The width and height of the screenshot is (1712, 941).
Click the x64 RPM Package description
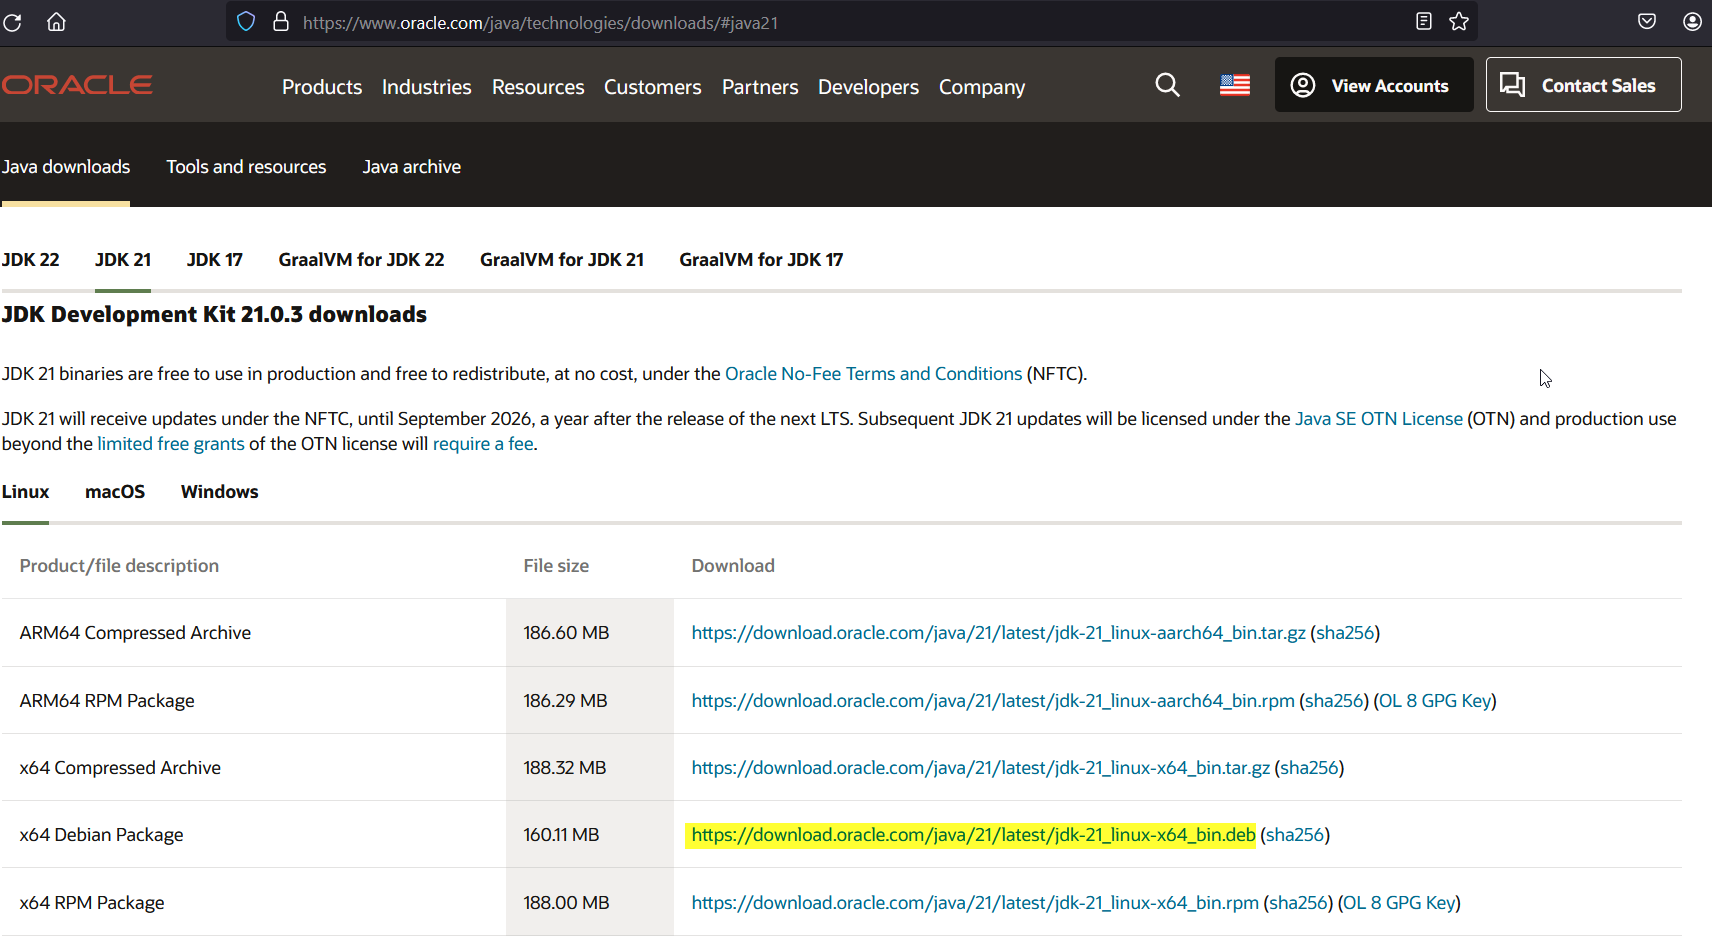click(92, 903)
